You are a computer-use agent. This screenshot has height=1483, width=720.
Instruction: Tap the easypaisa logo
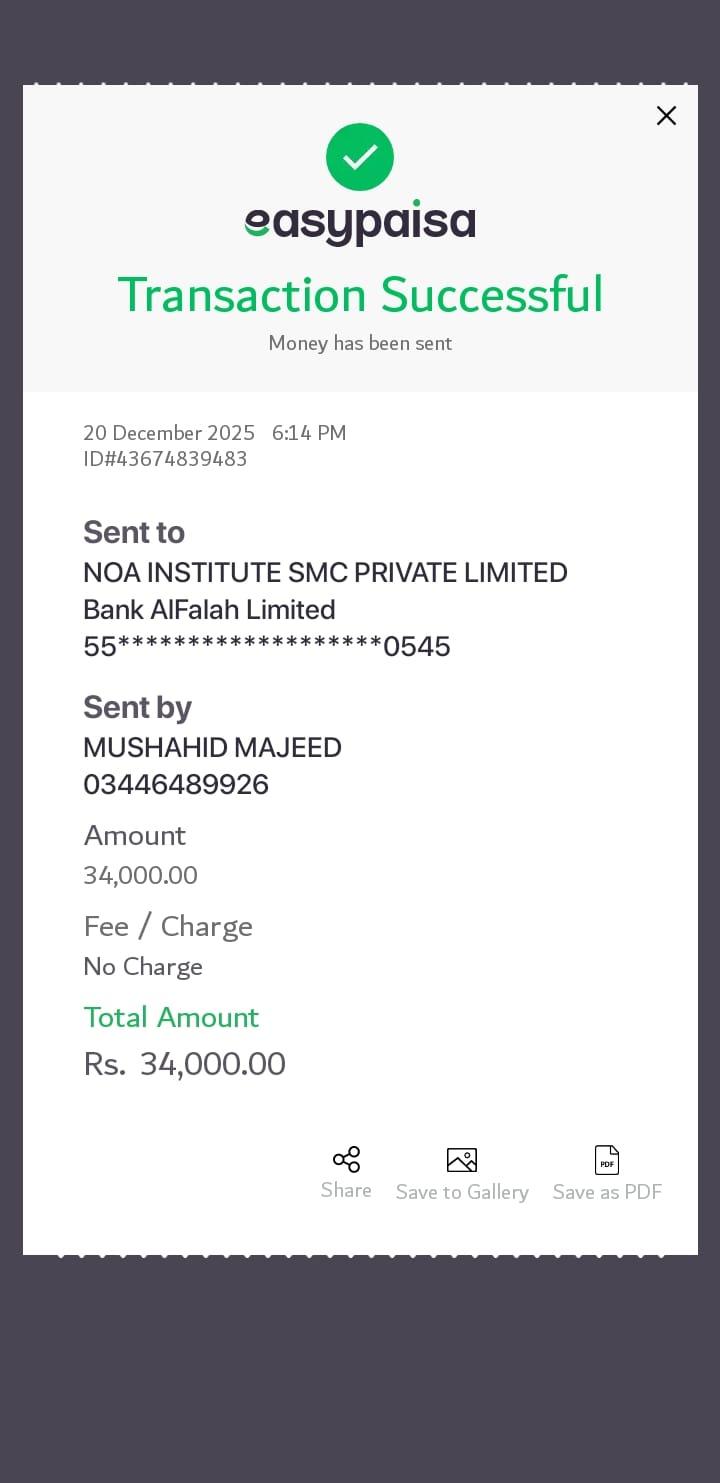click(x=360, y=222)
